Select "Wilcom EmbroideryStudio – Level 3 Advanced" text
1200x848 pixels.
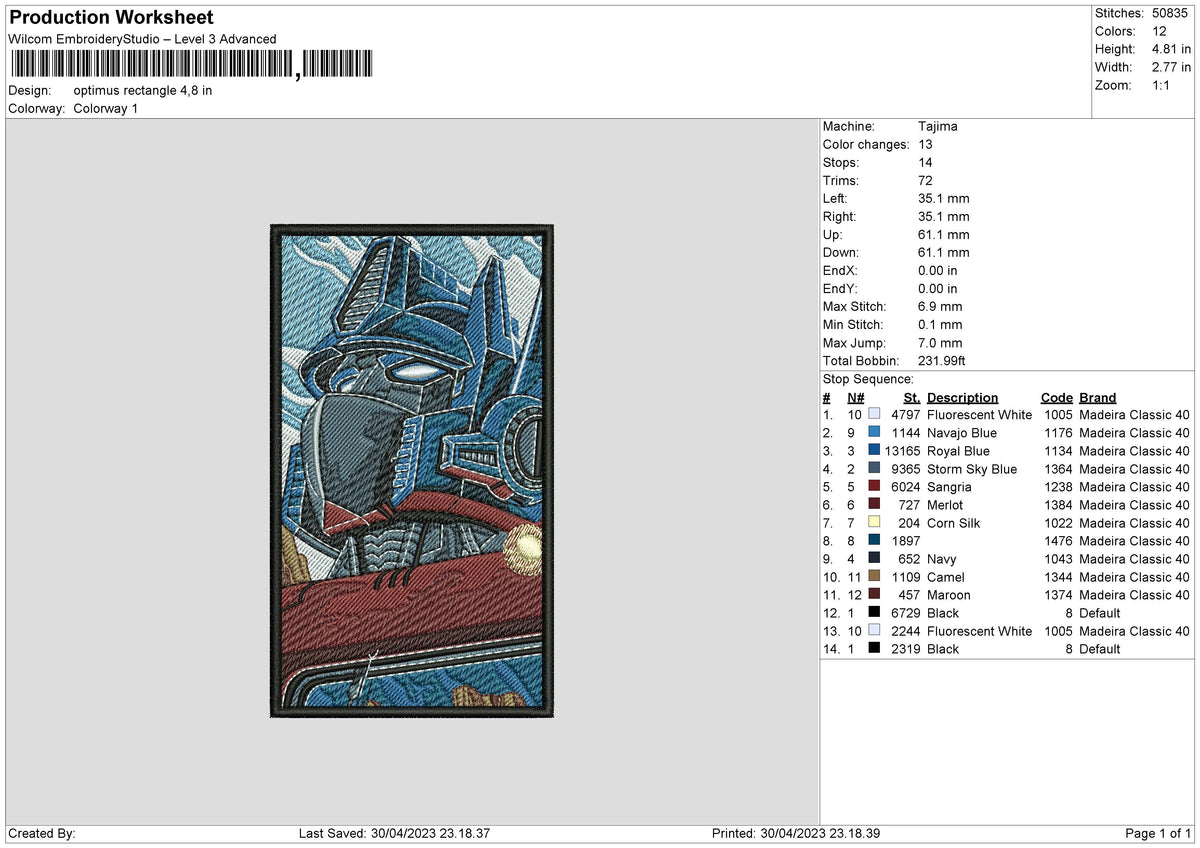coord(142,39)
